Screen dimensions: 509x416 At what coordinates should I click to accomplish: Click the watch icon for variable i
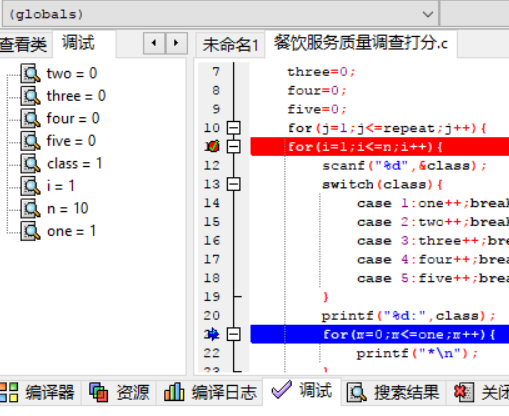pyautogui.click(x=30, y=186)
